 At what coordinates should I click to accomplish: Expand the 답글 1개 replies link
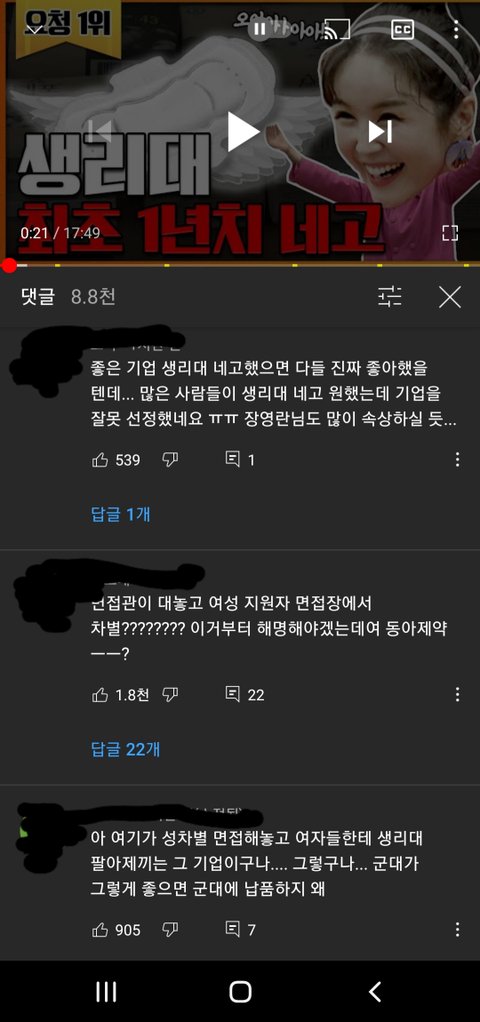pyautogui.click(x=121, y=514)
